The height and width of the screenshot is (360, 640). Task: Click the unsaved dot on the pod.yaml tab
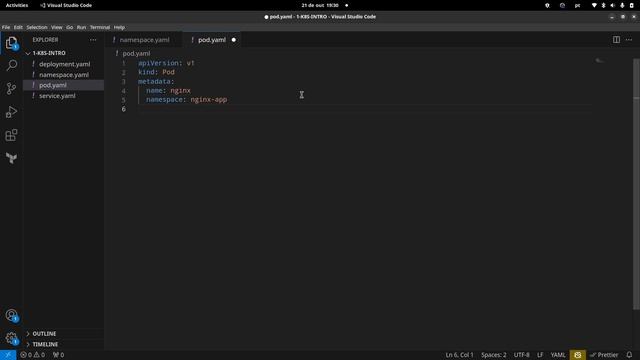pos(234,40)
